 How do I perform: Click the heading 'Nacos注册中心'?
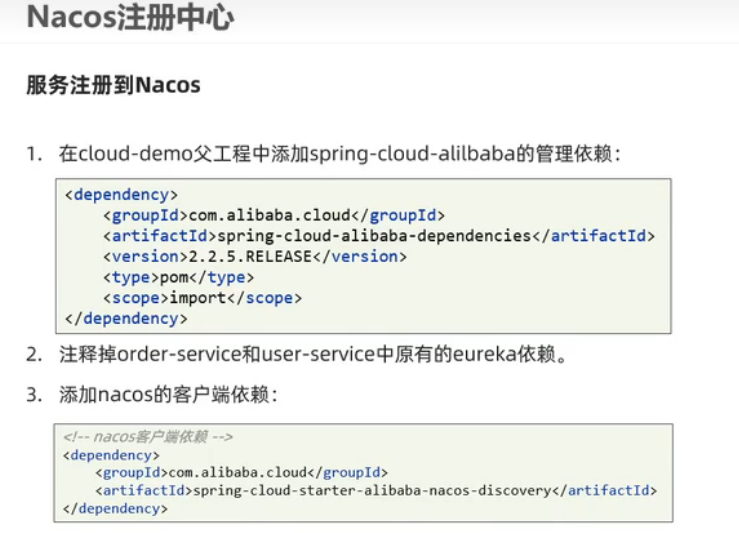[131, 18]
